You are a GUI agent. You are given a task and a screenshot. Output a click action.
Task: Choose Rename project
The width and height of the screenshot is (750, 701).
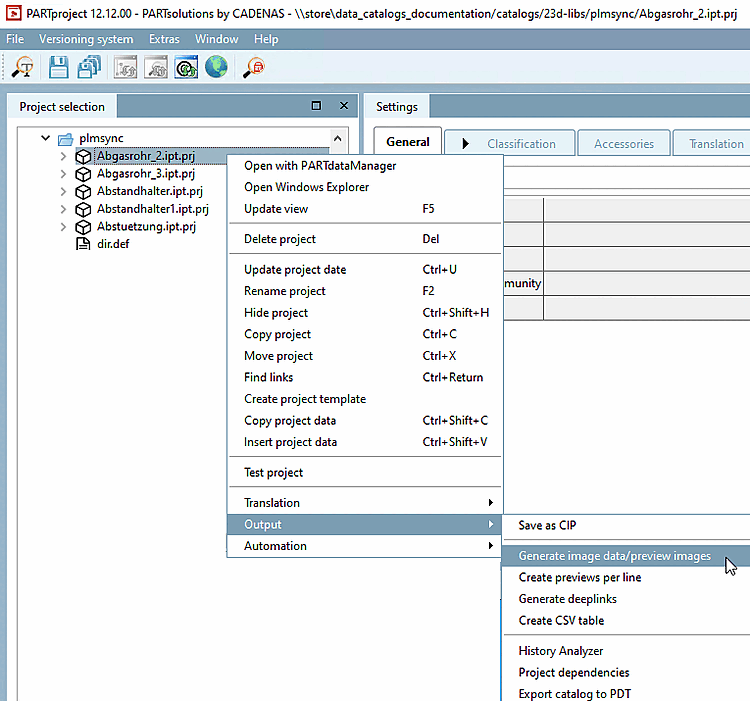(x=364, y=291)
